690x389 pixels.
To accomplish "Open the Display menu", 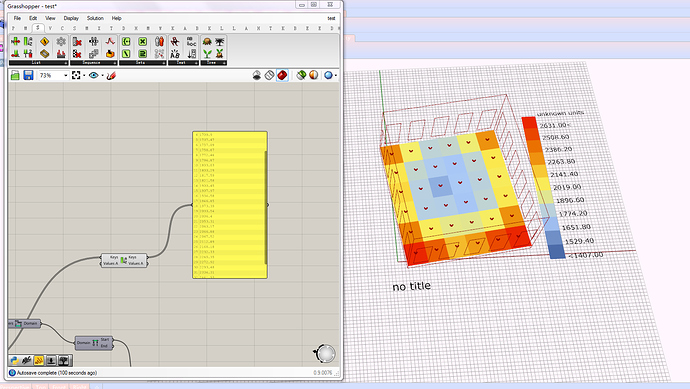I will point(71,18).
